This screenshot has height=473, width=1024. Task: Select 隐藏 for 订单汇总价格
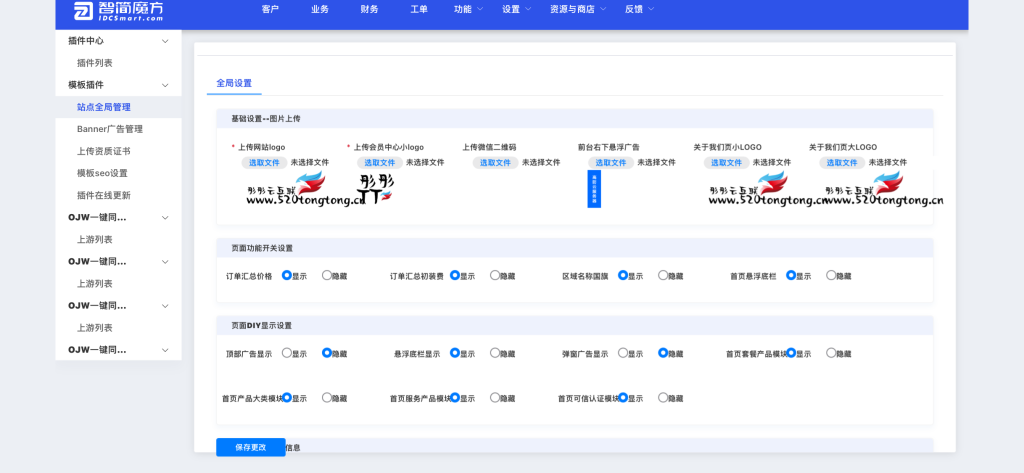pyautogui.click(x=327, y=275)
